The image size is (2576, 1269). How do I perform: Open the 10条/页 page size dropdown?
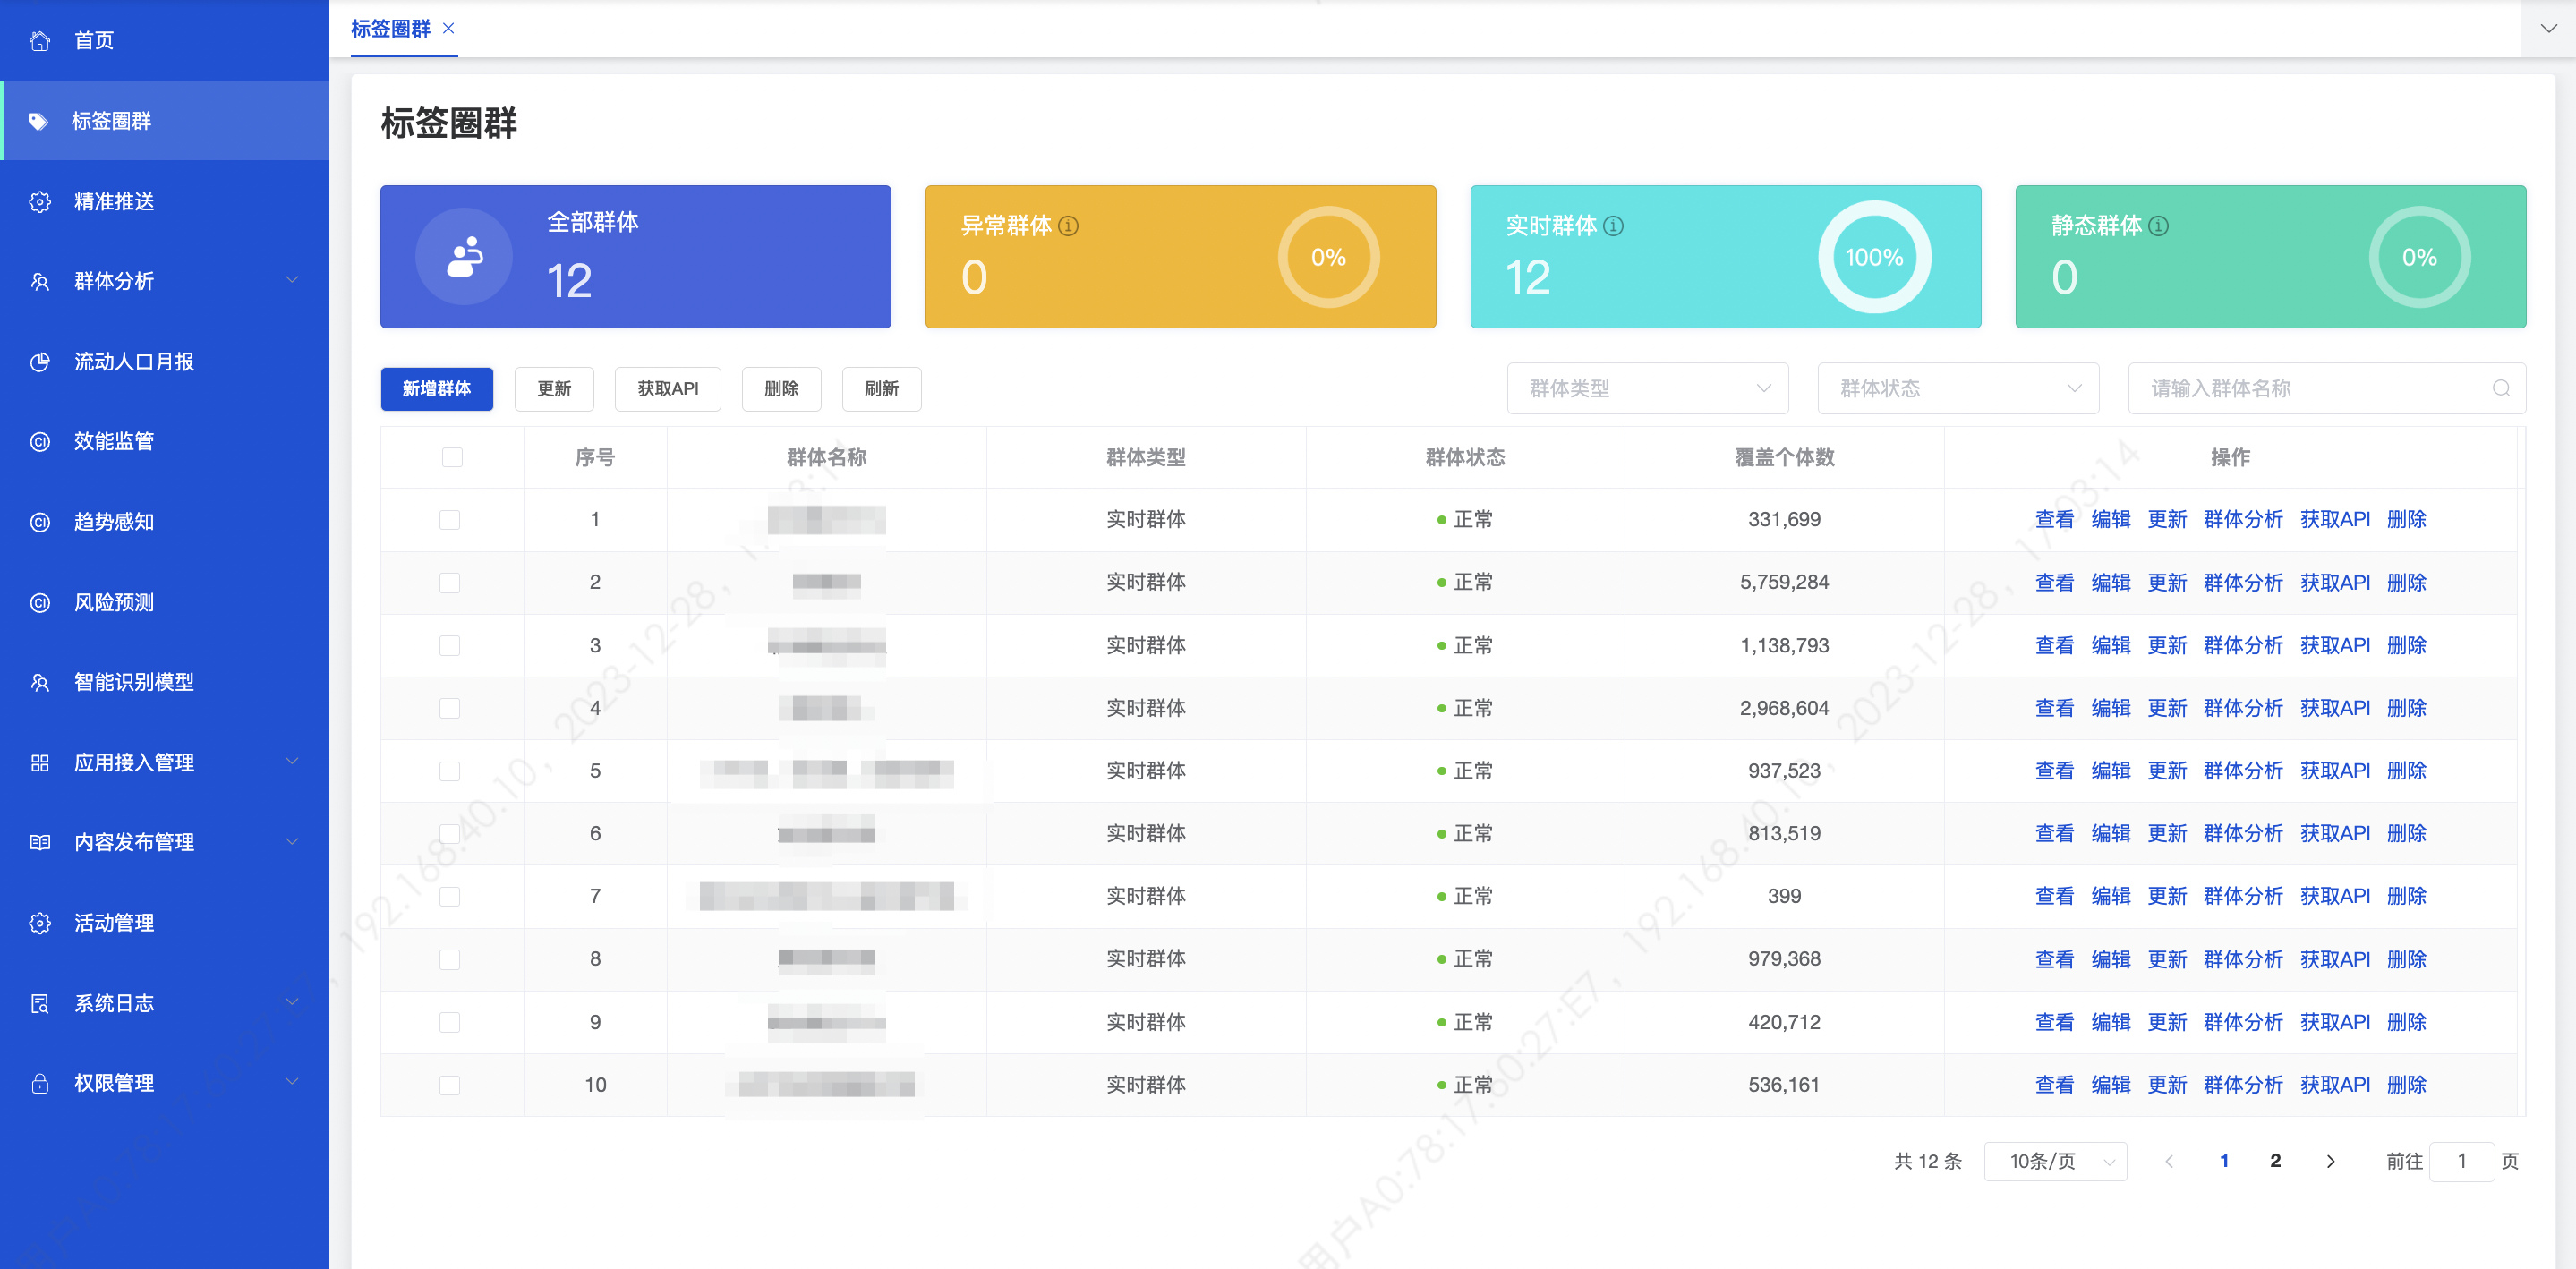coord(2055,1161)
